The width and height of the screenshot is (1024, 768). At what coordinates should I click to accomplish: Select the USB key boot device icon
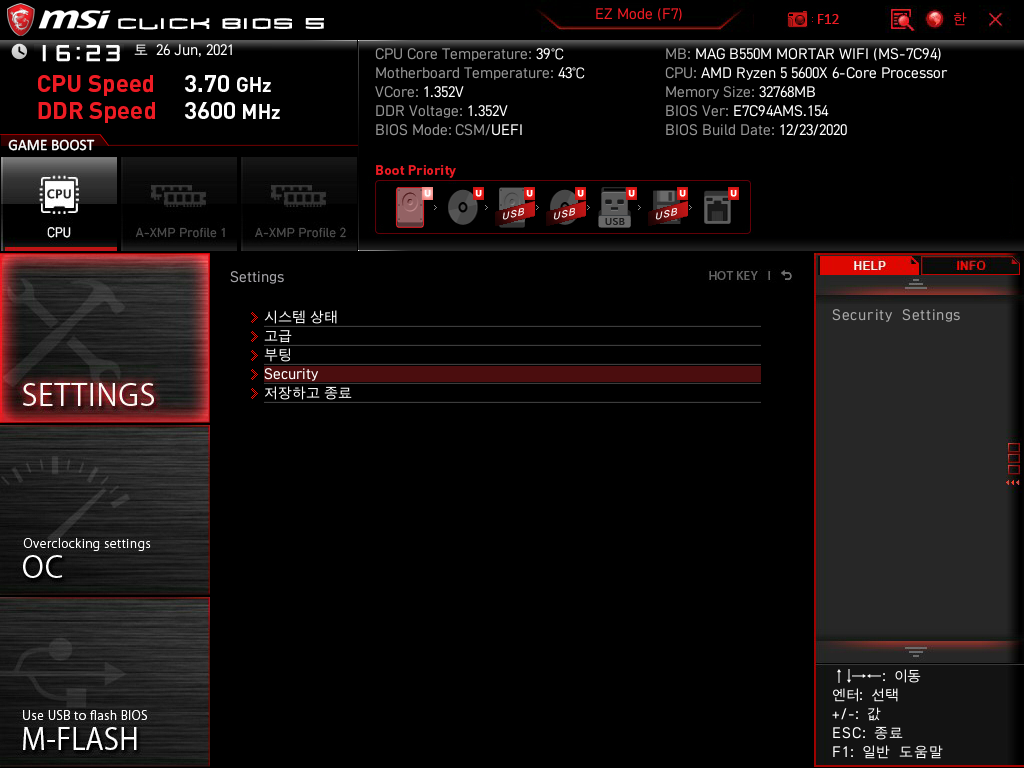tap(616, 207)
